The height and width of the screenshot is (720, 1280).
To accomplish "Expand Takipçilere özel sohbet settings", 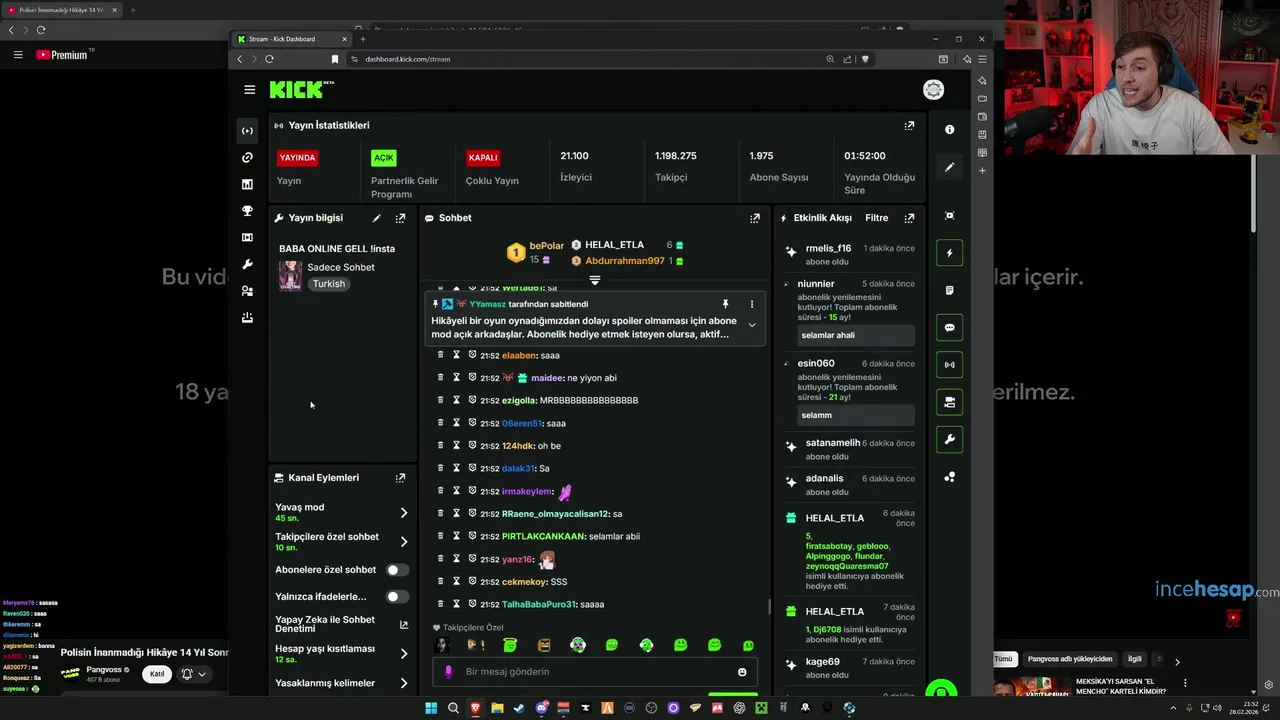I will (x=403, y=542).
